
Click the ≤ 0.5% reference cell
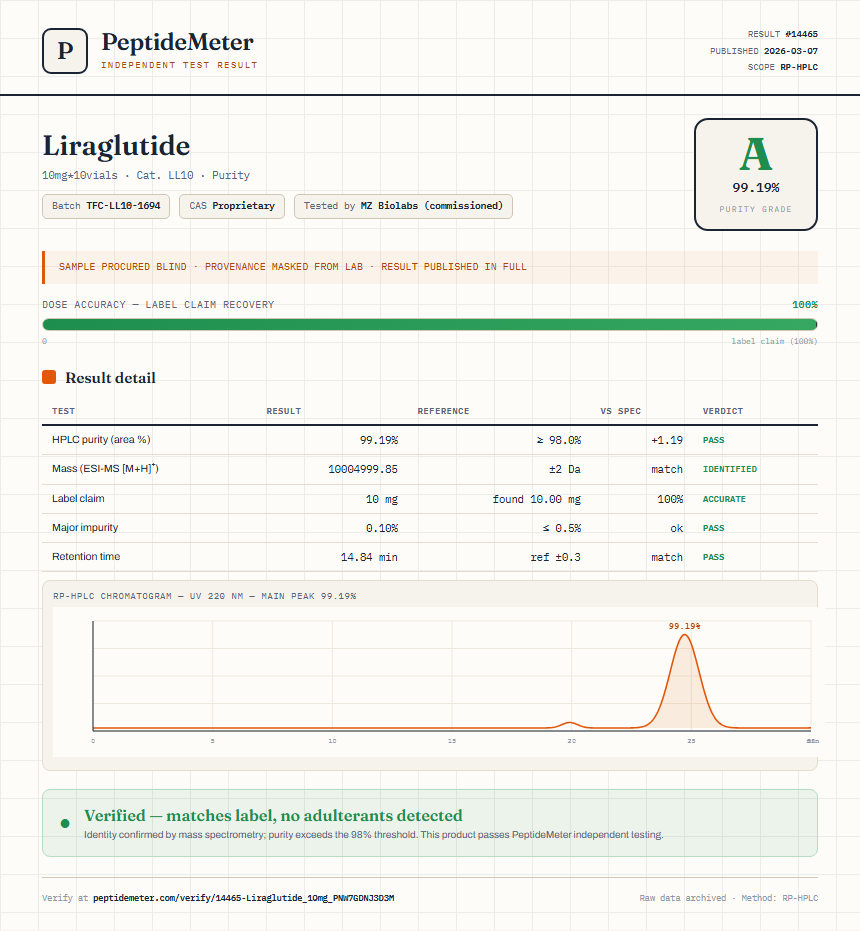562,528
